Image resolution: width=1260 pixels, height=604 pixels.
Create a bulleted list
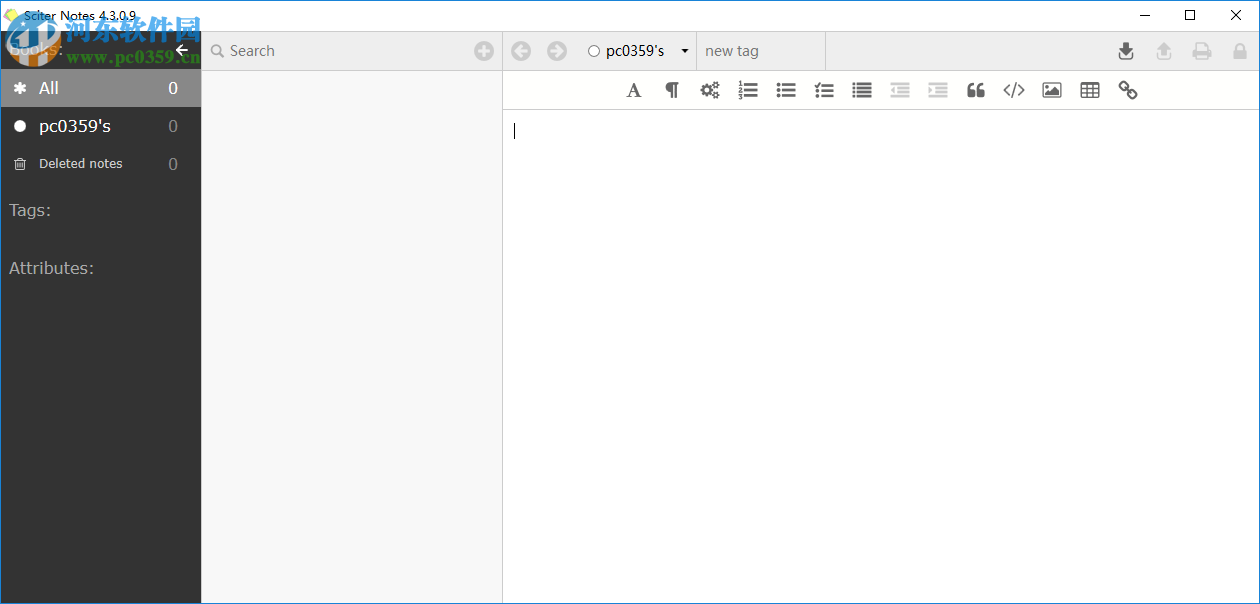(x=786, y=90)
